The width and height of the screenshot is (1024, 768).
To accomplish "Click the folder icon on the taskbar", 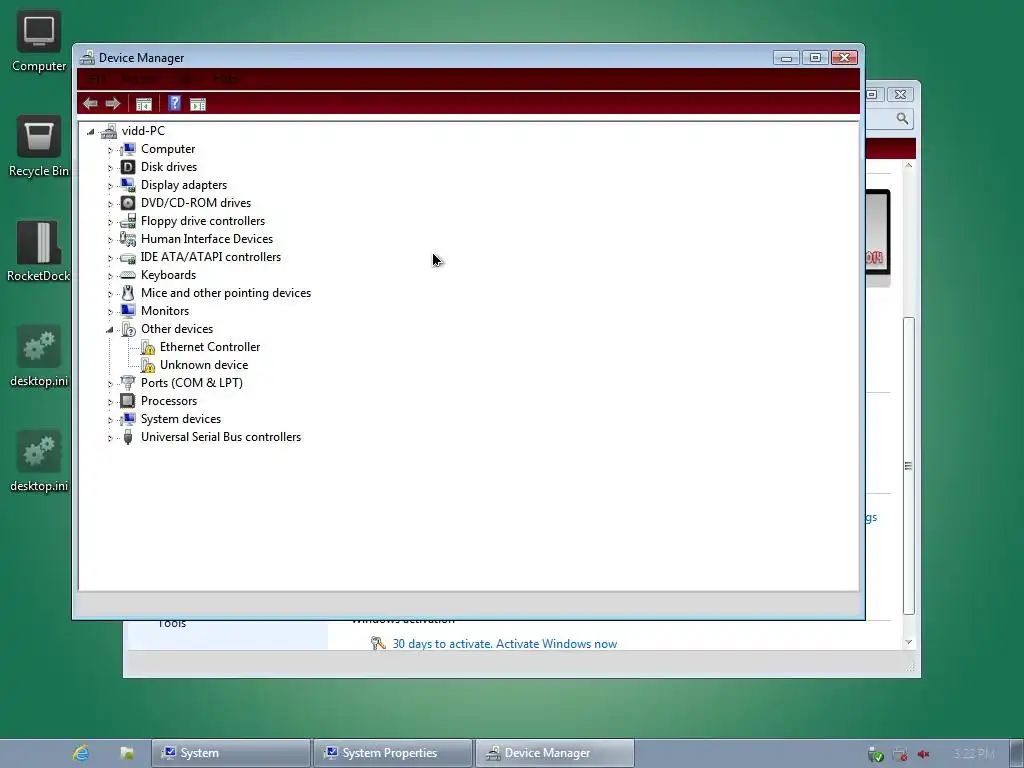I will [127, 753].
